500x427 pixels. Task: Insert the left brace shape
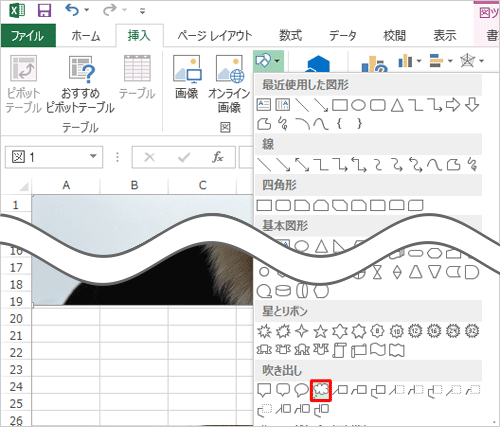click(x=340, y=124)
